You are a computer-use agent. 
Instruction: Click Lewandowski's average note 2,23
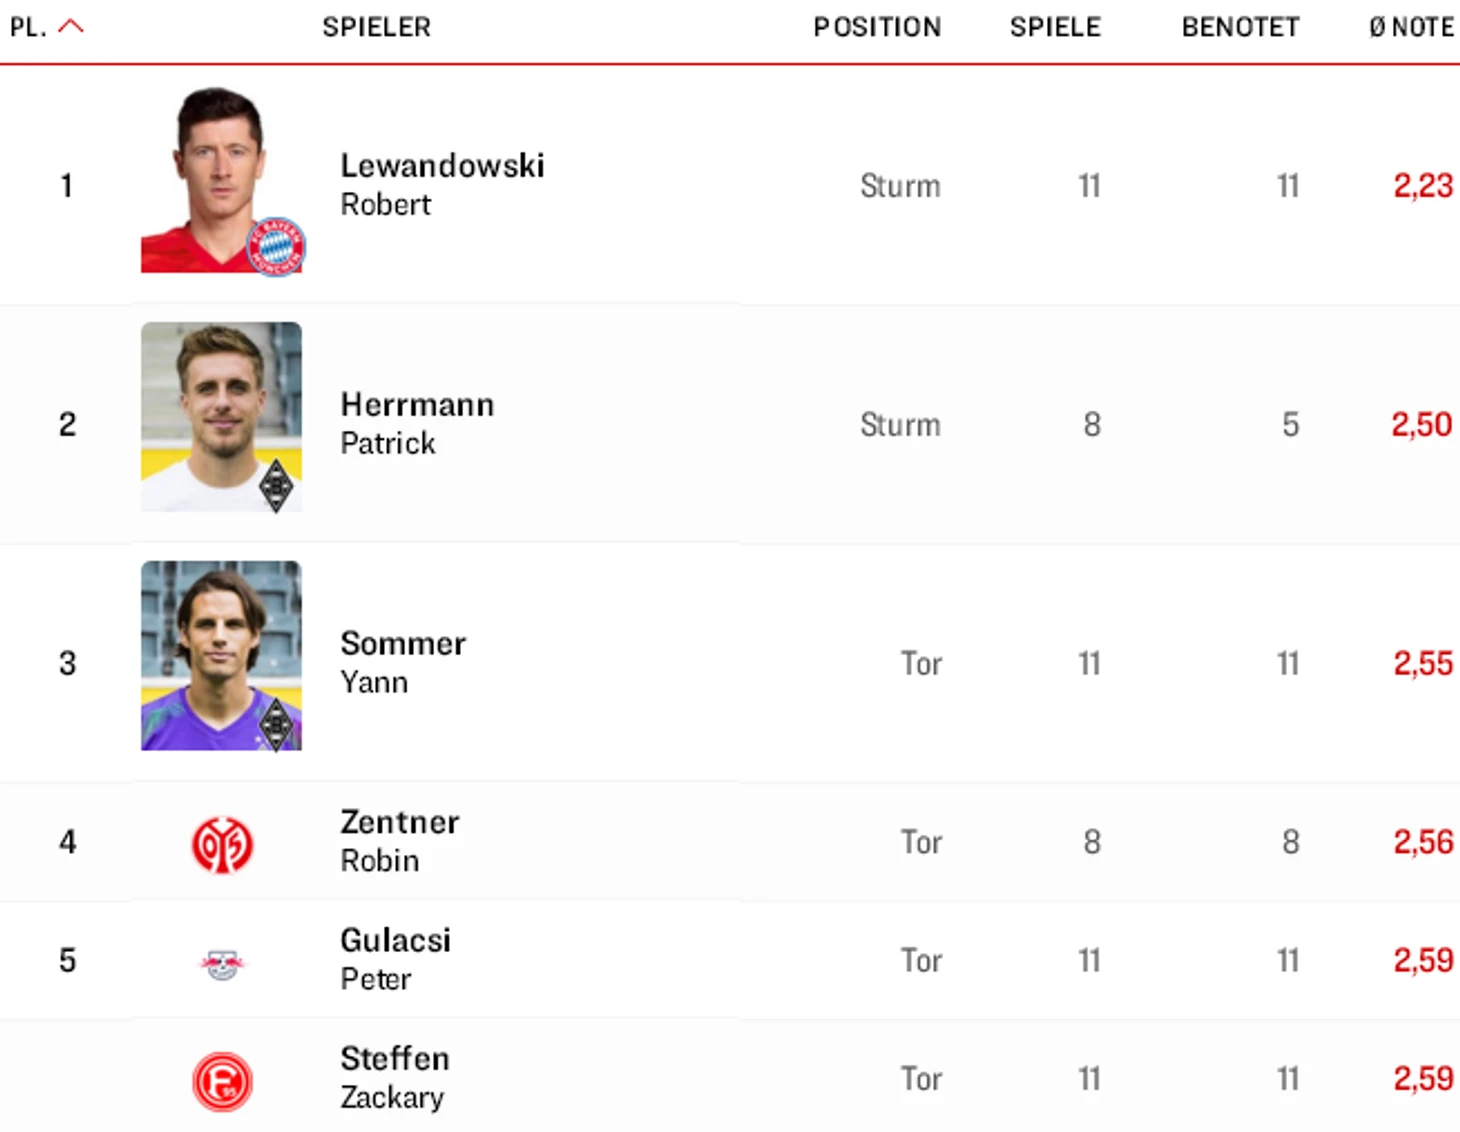click(x=1423, y=185)
